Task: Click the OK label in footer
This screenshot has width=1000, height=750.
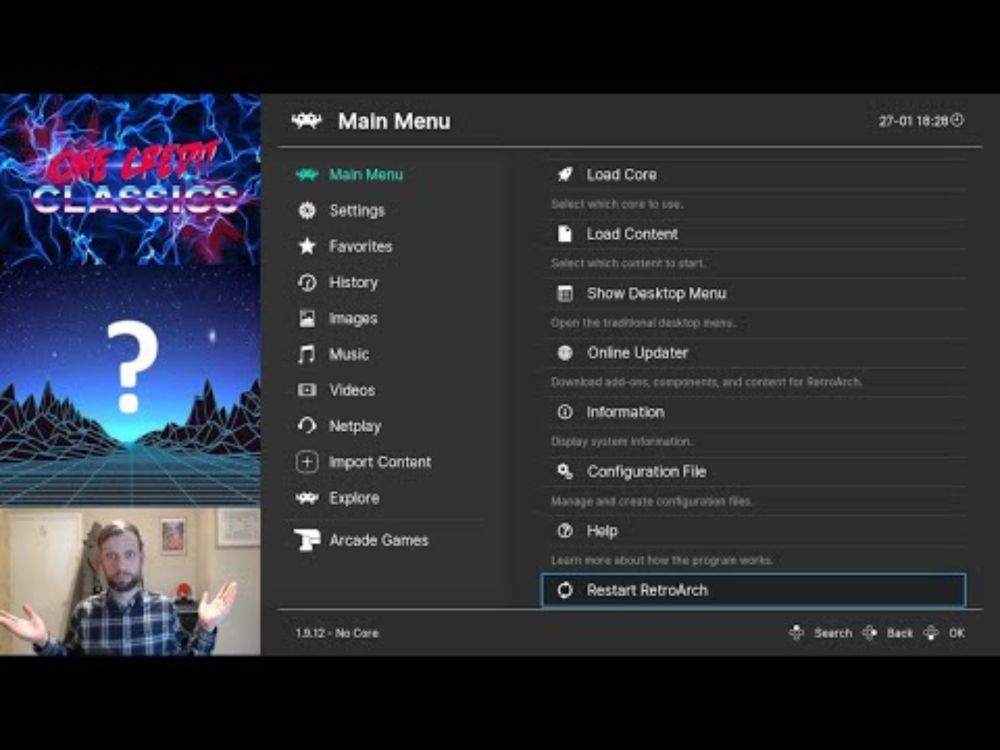Action: [x=956, y=633]
